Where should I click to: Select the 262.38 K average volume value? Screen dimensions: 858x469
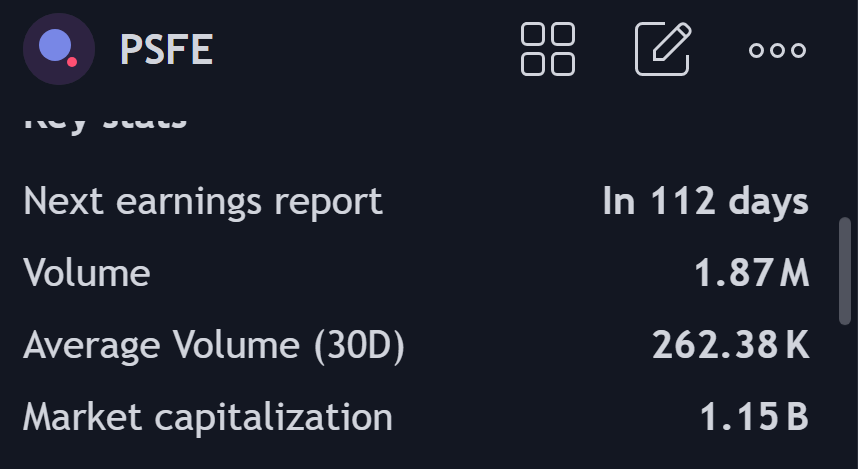(731, 345)
